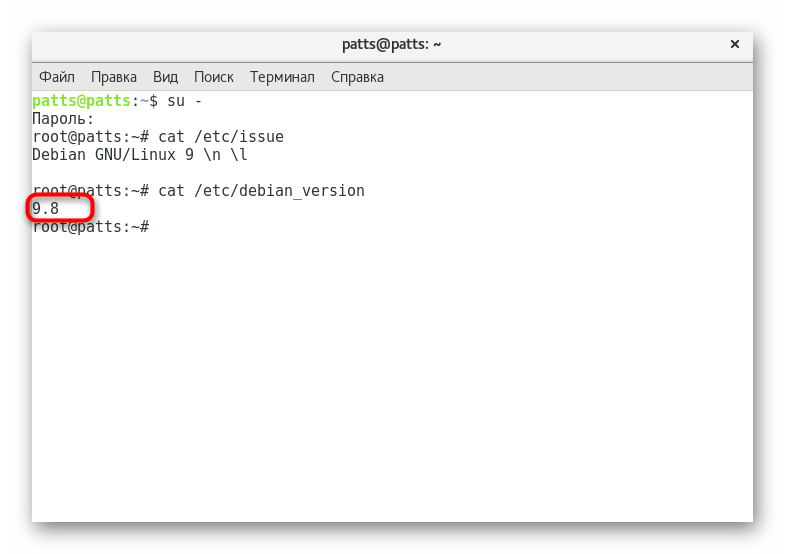Click the highlighted 9.8 version output
The image size is (785, 554).
46,209
